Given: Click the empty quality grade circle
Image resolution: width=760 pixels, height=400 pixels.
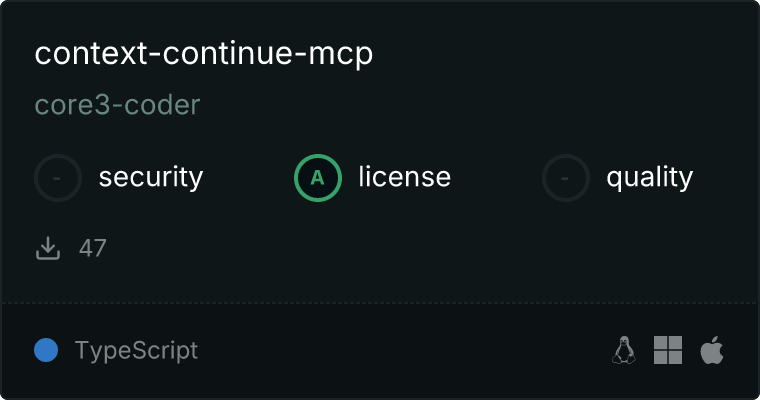Looking at the screenshot, I should click(x=566, y=178).
